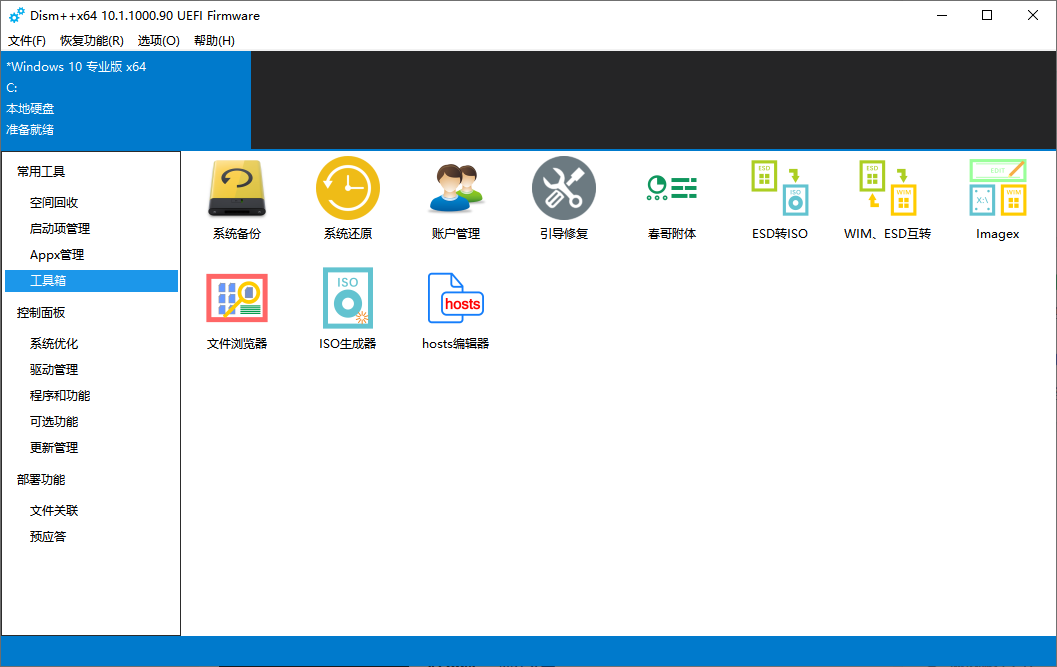Close the Dism++ window
The height and width of the screenshot is (667, 1057).
pos(1033,15)
